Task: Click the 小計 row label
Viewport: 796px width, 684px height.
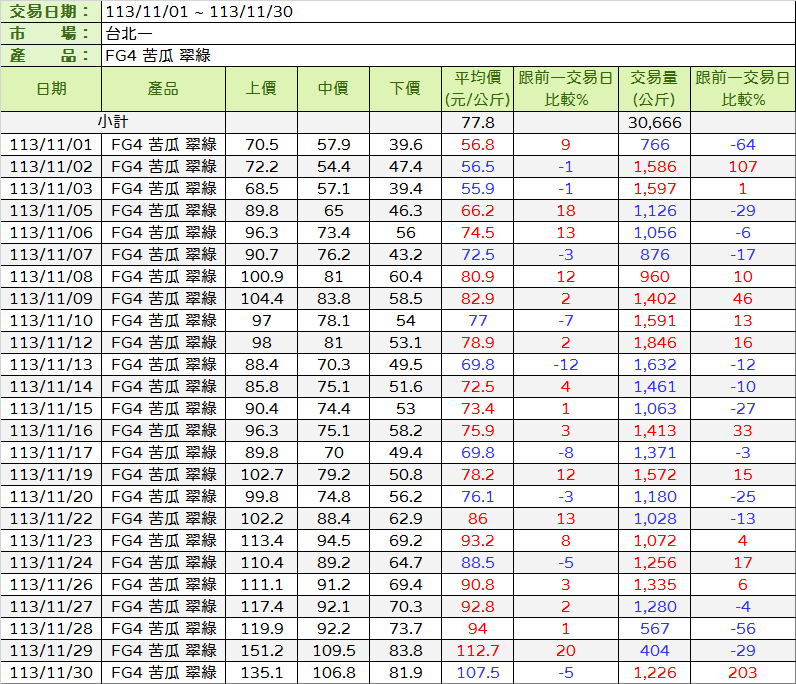Action: click(x=112, y=122)
